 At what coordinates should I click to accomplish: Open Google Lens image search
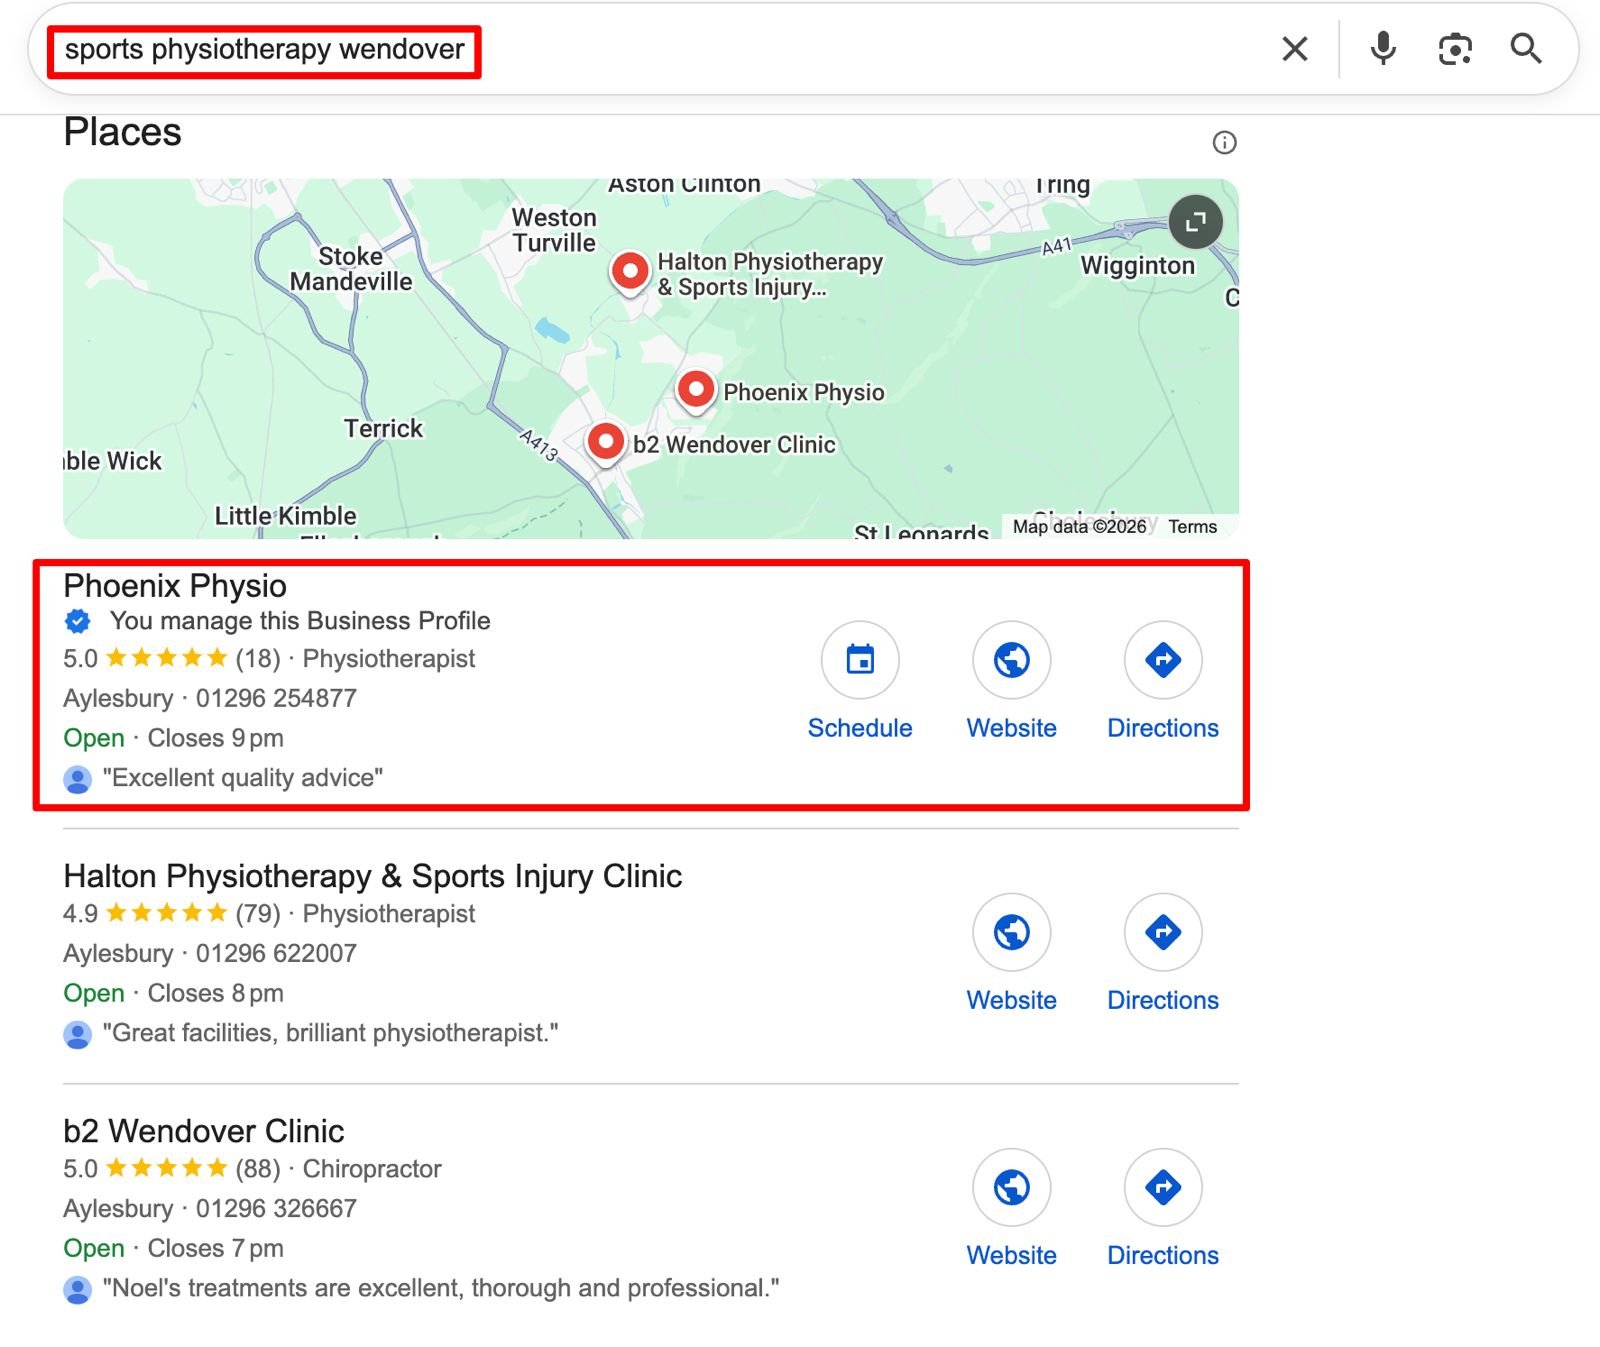point(1454,49)
